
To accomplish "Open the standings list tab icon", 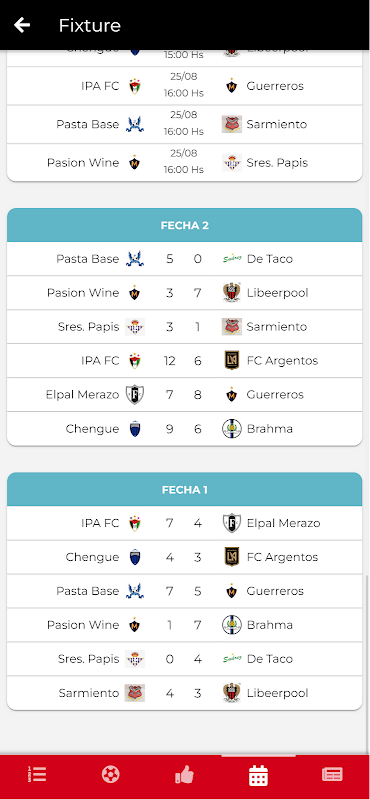I will (37, 774).
